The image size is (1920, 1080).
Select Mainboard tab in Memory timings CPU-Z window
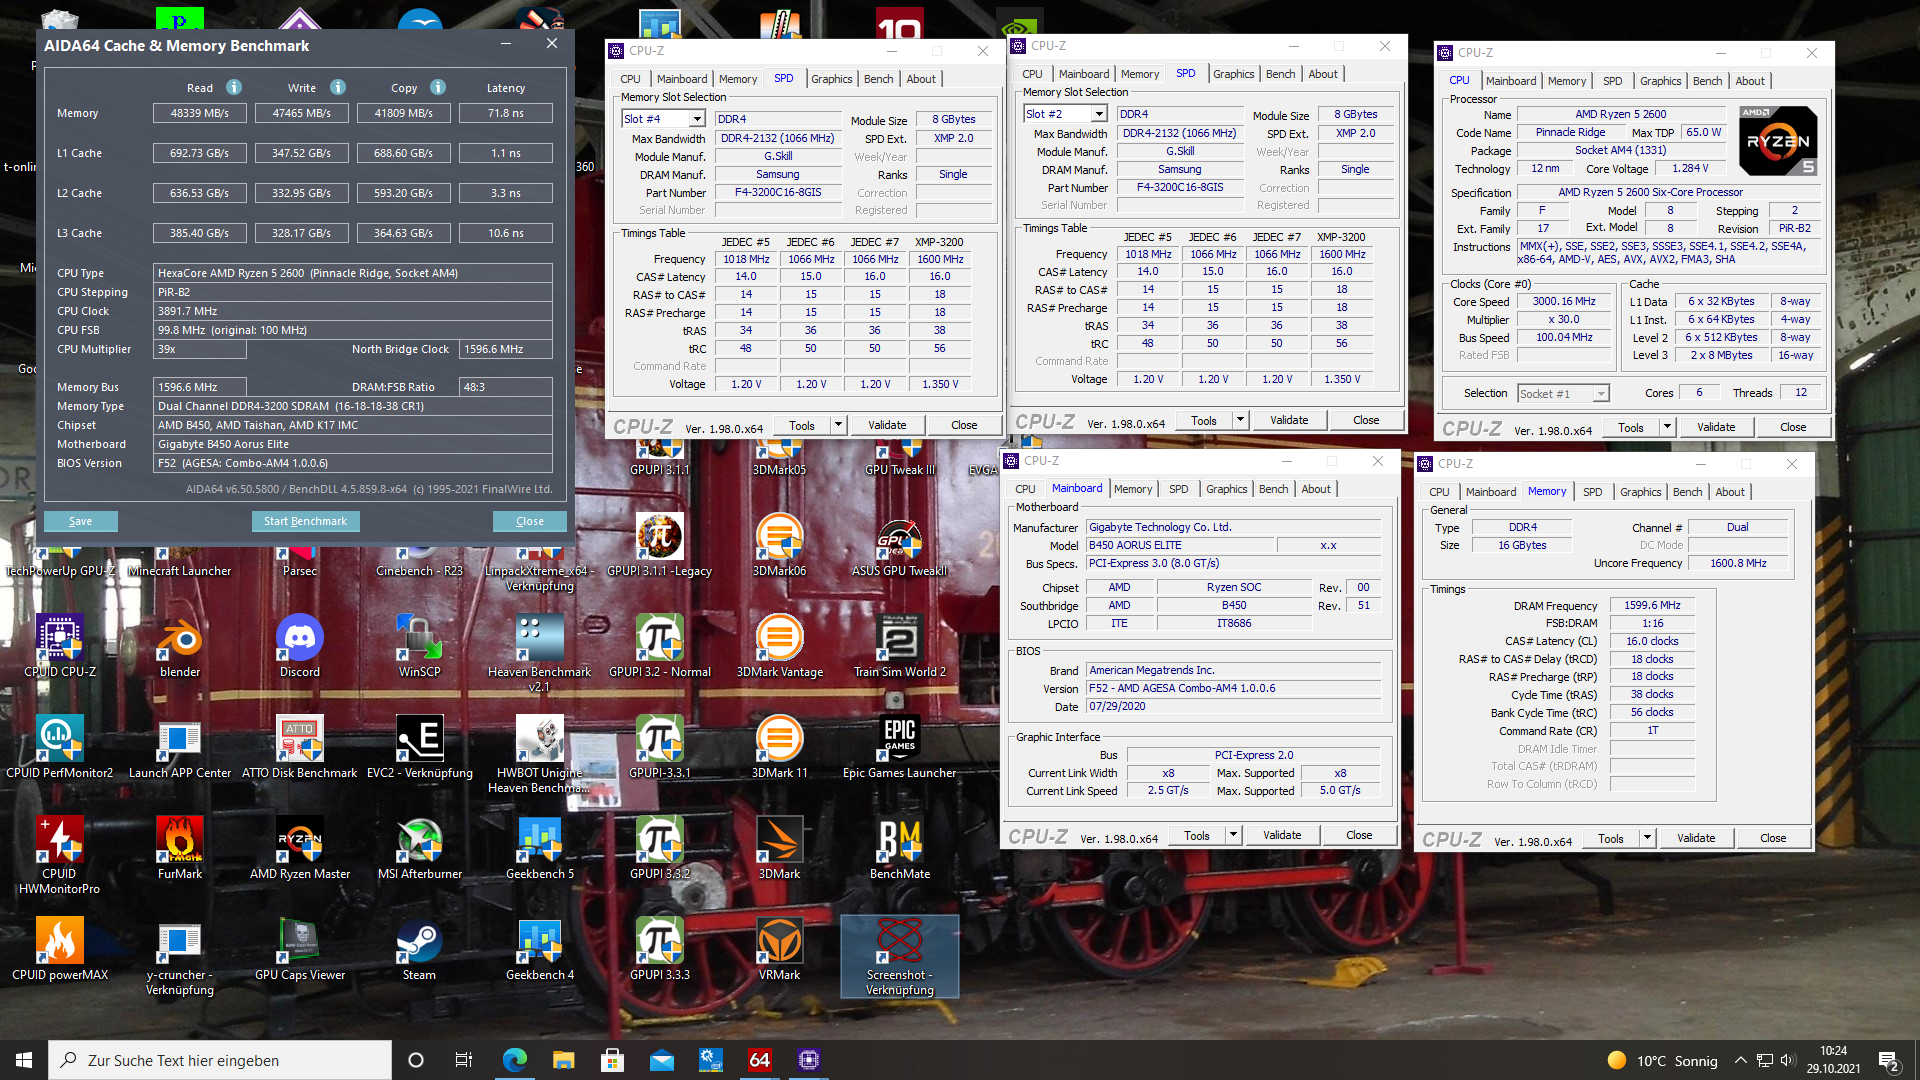pos(1490,492)
